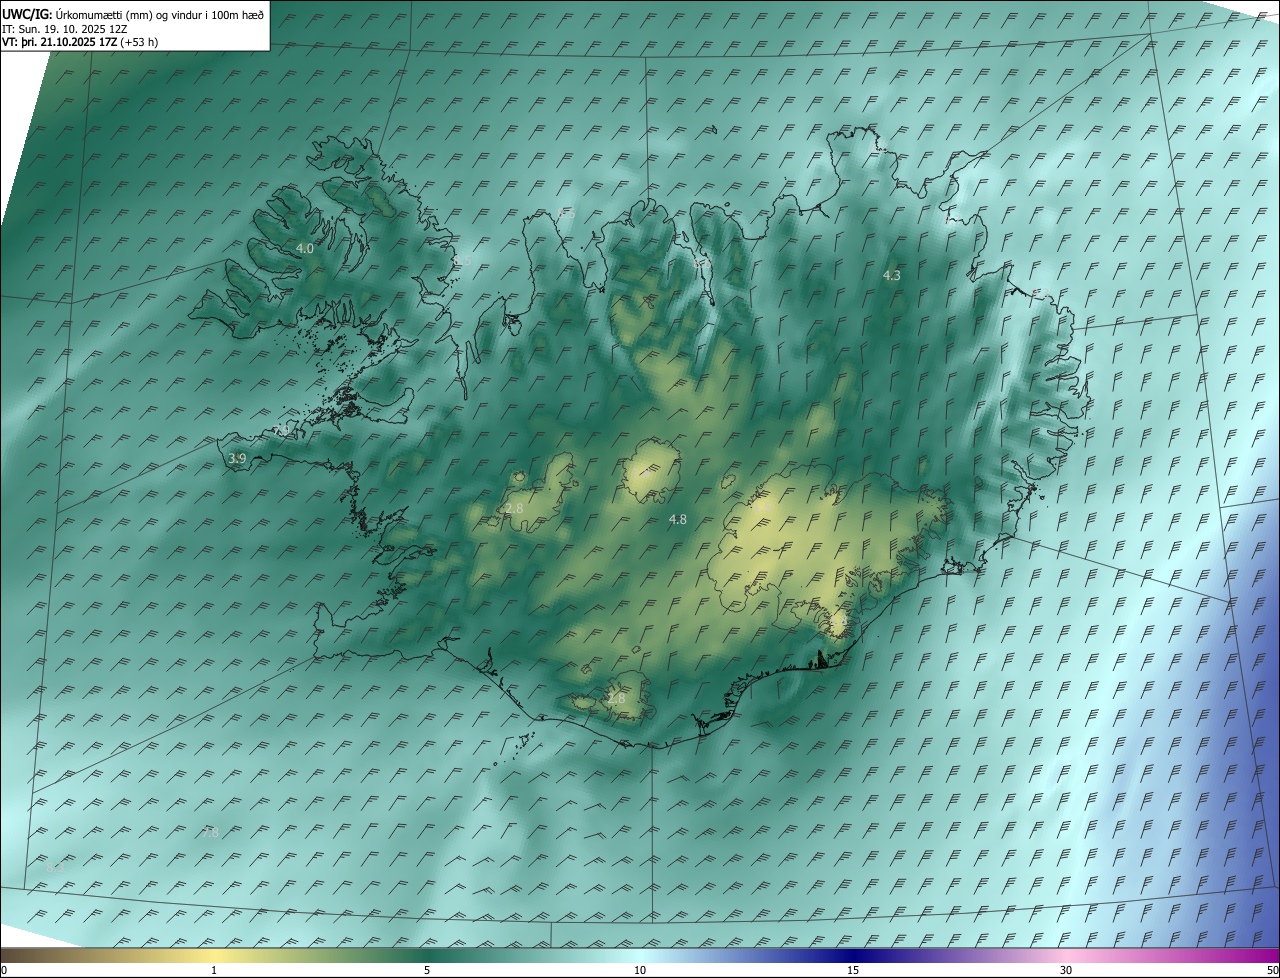1280x978 pixels.
Task: Click the yellow segment of the color bar
Action: pyautogui.click(x=214, y=955)
